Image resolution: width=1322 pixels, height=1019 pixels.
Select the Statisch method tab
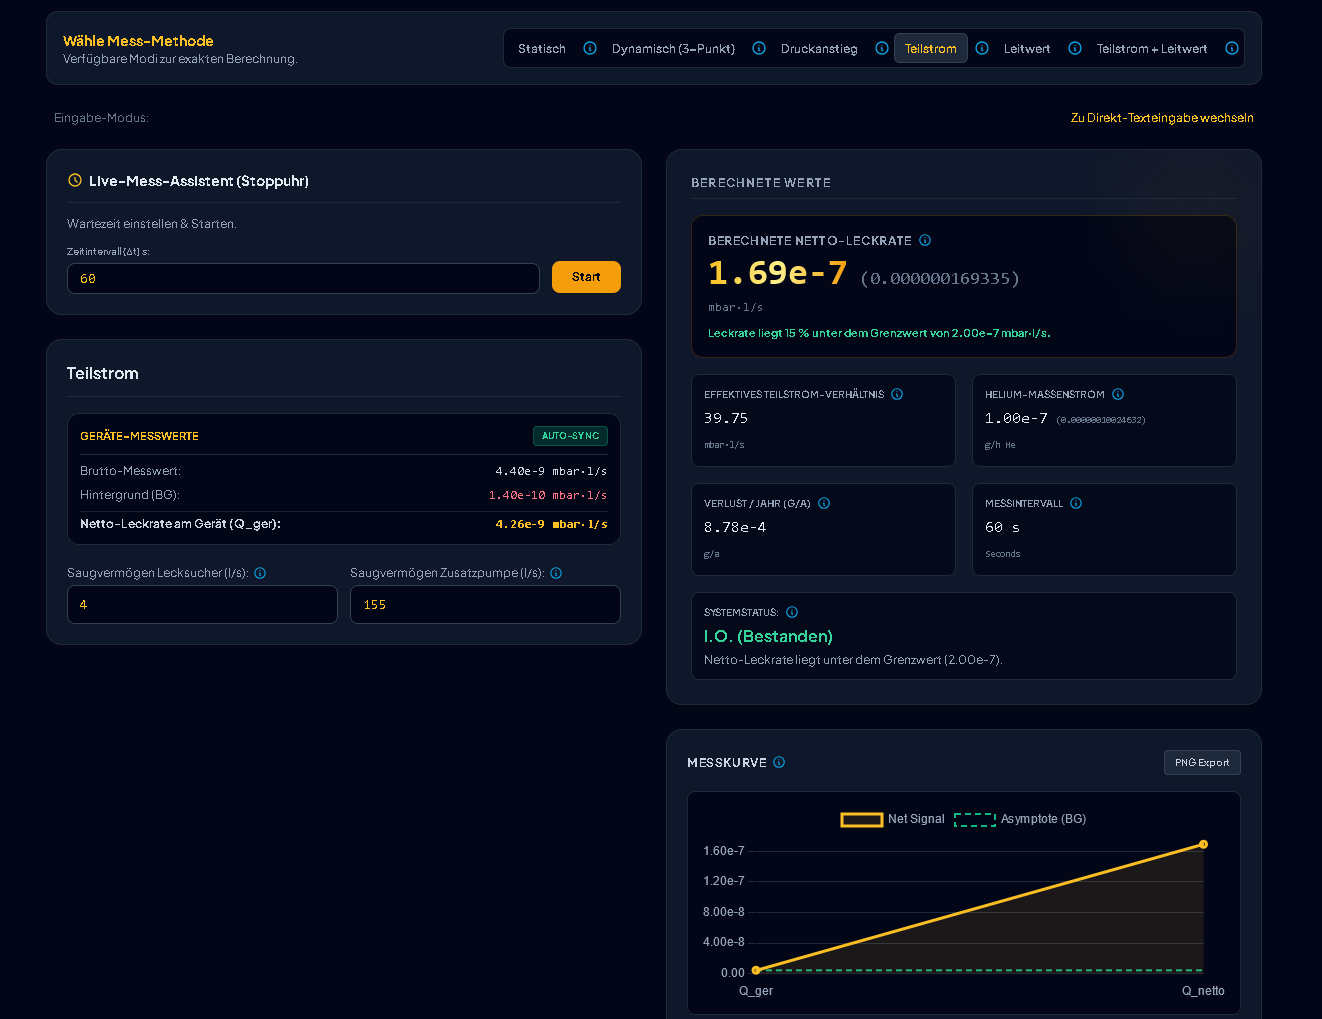(x=542, y=48)
